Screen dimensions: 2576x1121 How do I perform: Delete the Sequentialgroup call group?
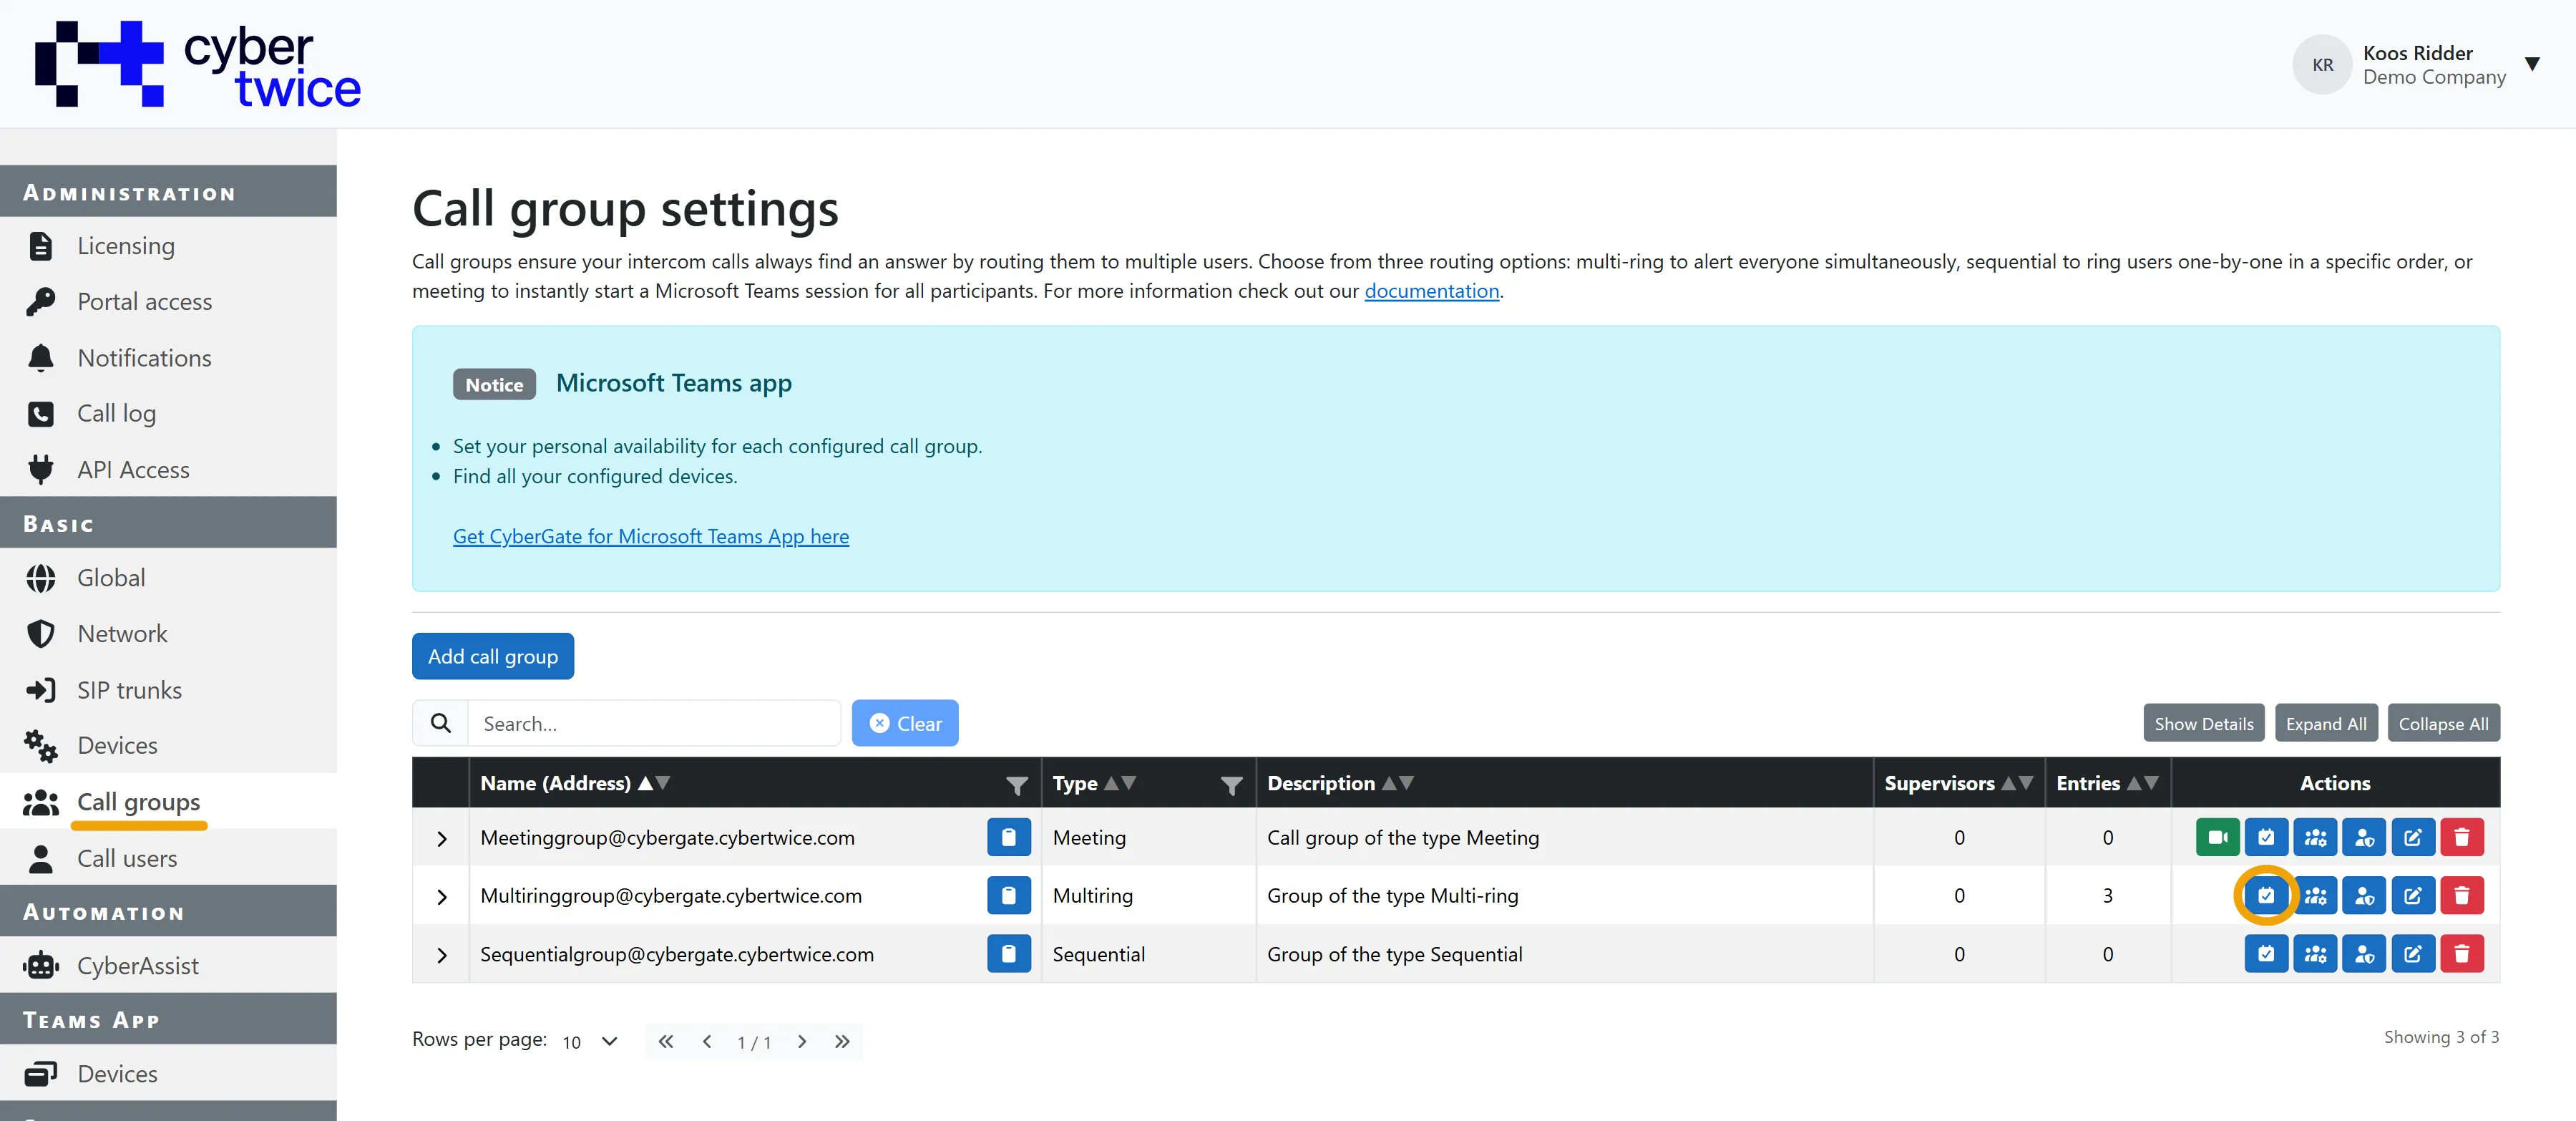(2462, 954)
